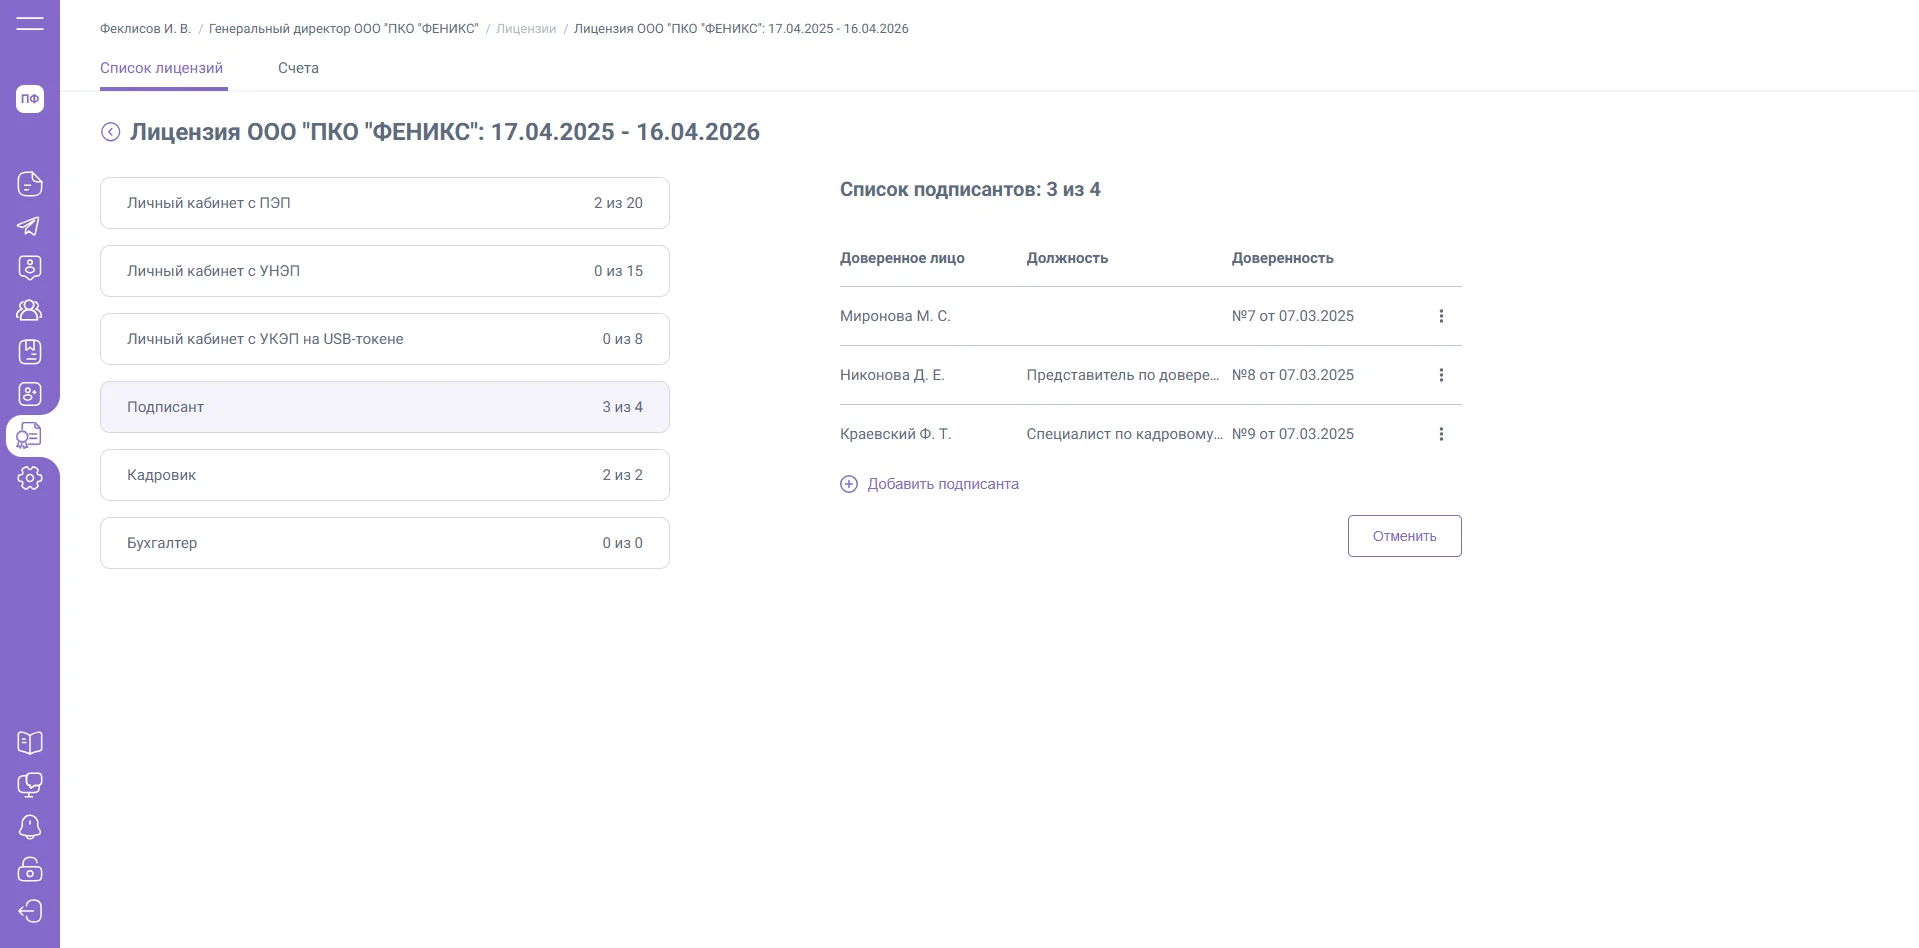
Task: Click the settings gear in sidebar
Action: pyautogui.click(x=30, y=478)
